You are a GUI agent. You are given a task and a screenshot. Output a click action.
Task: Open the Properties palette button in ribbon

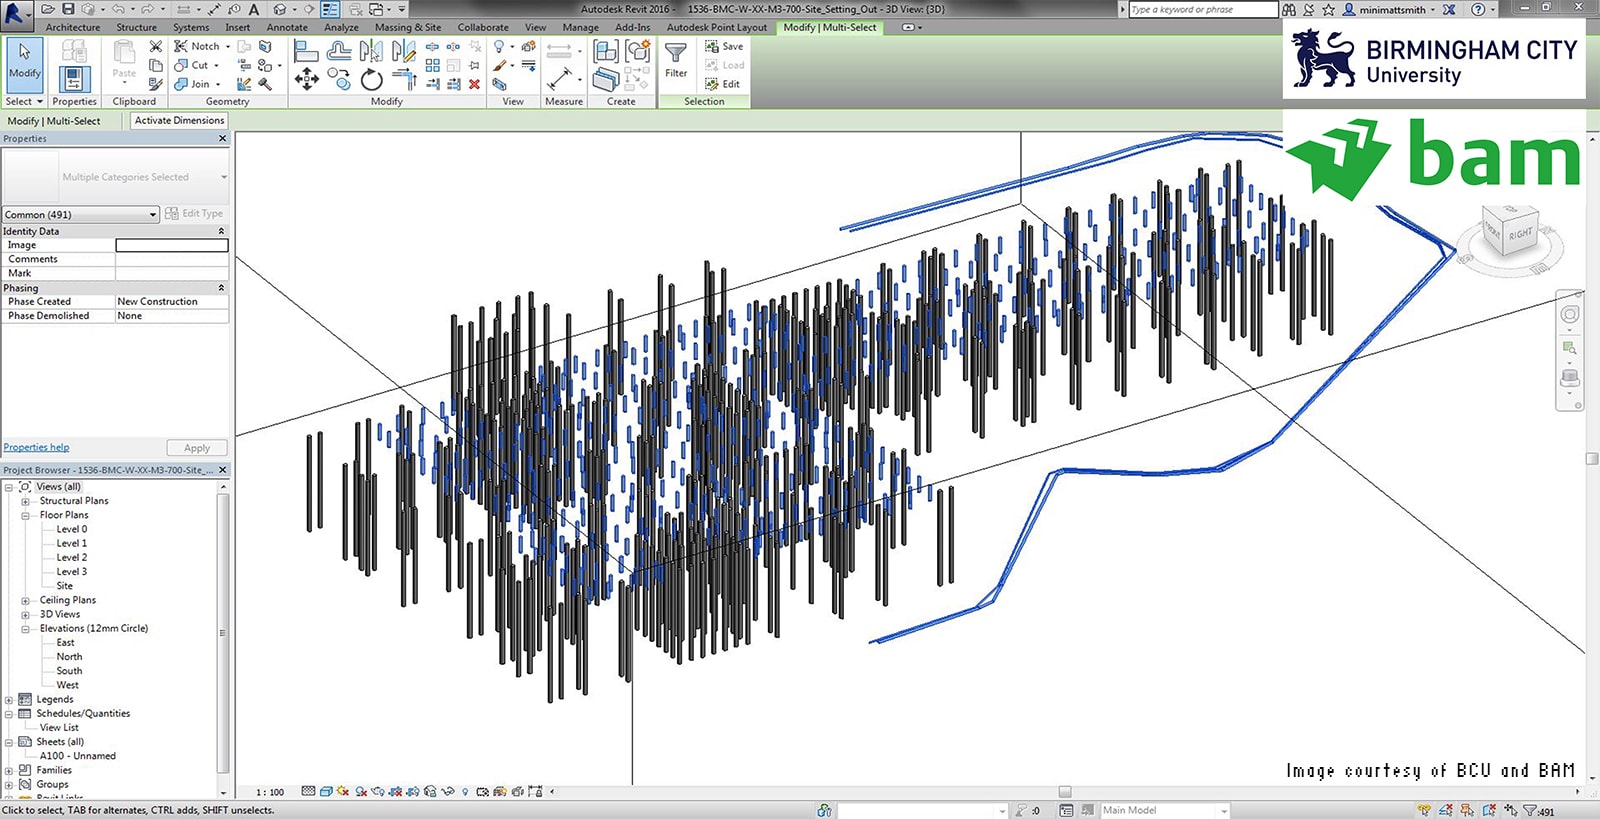click(x=75, y=78)
